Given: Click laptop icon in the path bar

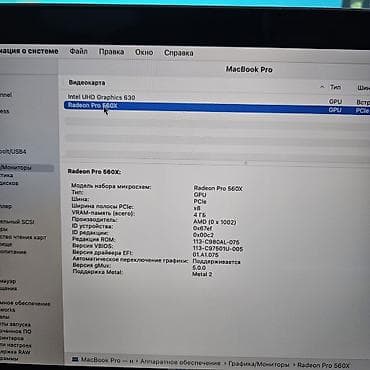Looking at the screenshot, I should pyautogui.click(x=75, y=360).
